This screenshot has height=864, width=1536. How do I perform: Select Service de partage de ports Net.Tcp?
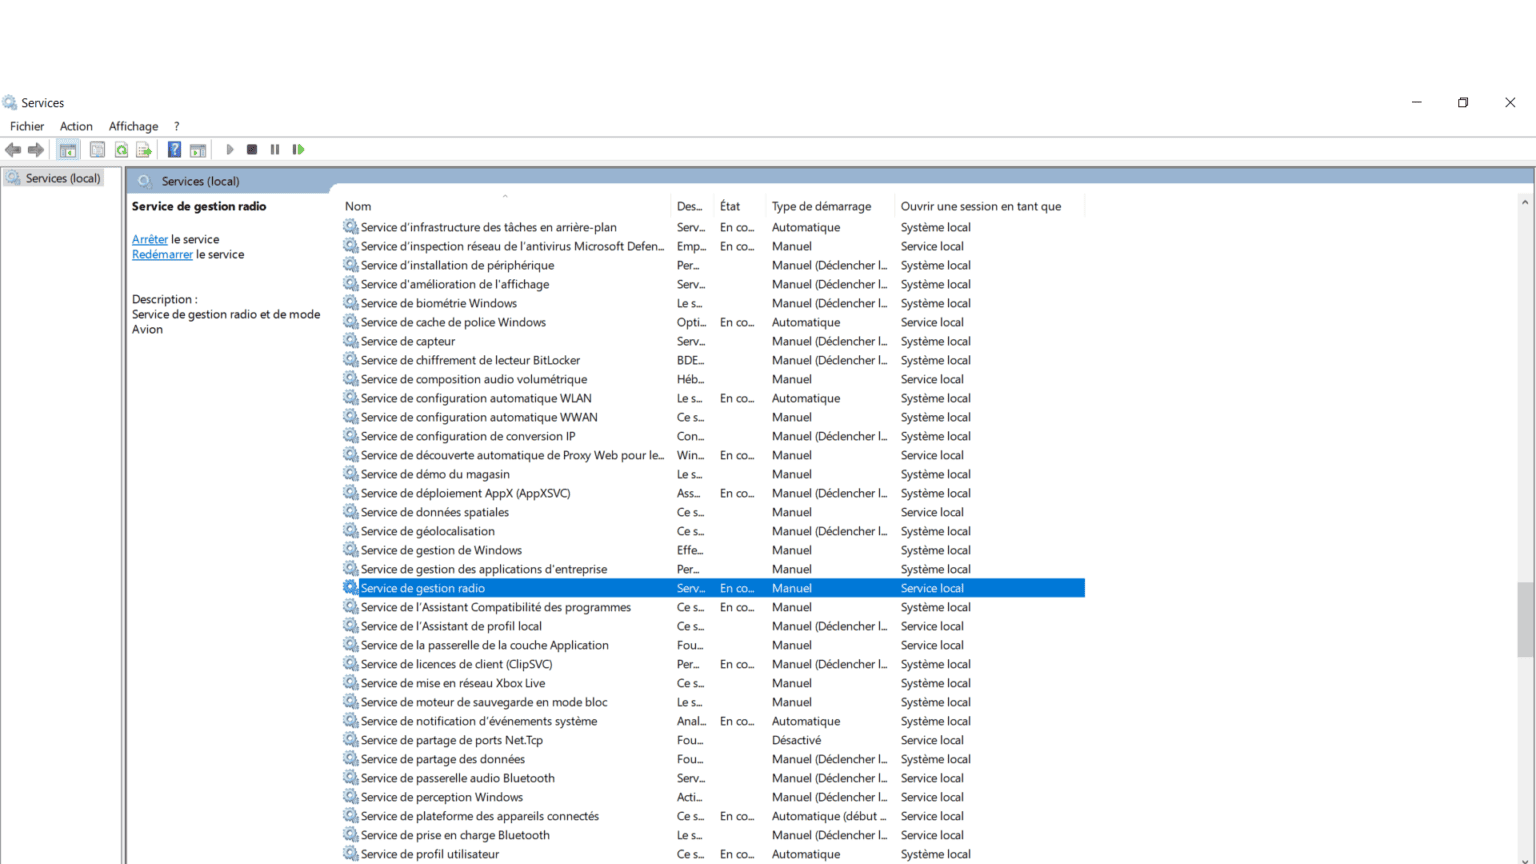coord(452,740)
